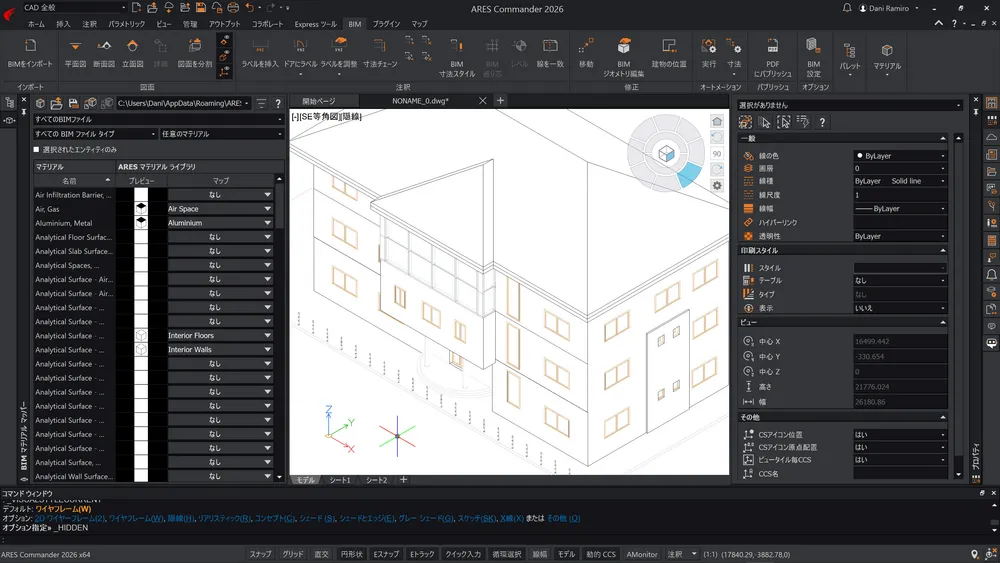This screenshot has width=1000, height=563.
Task: Click the home view icon in viewport
Action: 717,121
